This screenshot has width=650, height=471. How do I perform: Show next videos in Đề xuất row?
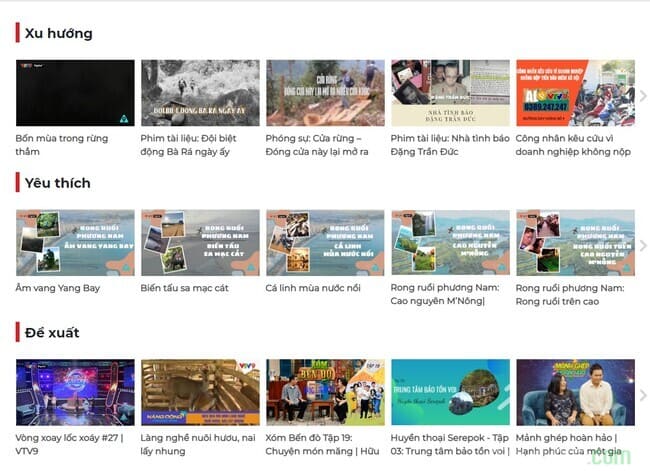pyautogui.click(x=643, y=395)
